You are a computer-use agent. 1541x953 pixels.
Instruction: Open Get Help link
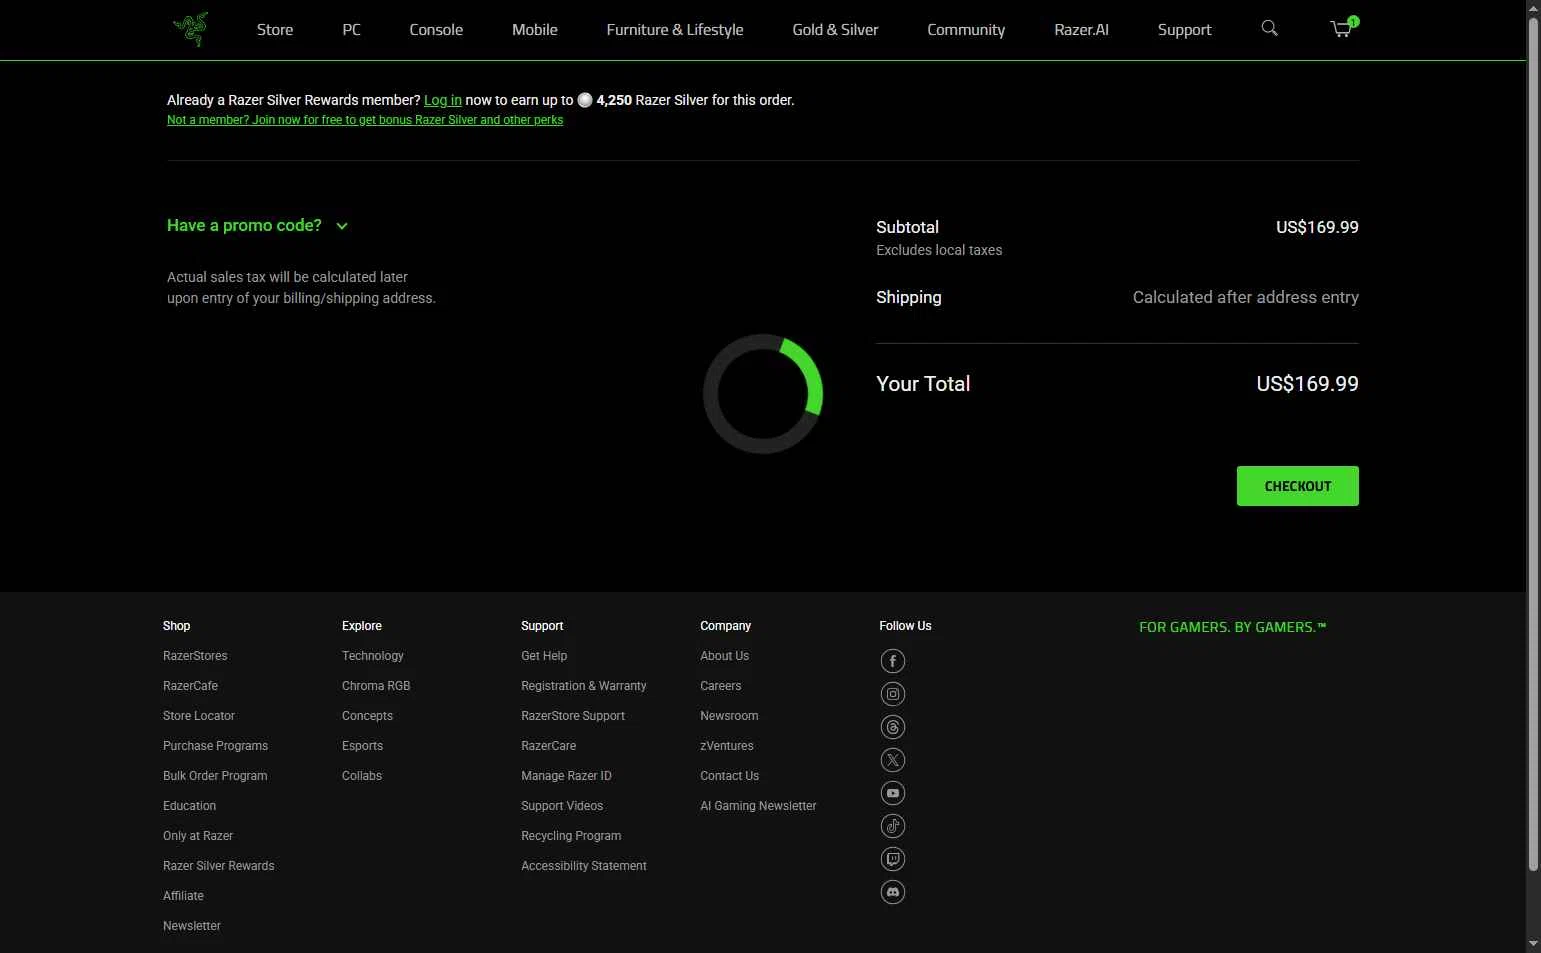click(x=544, y=656)
